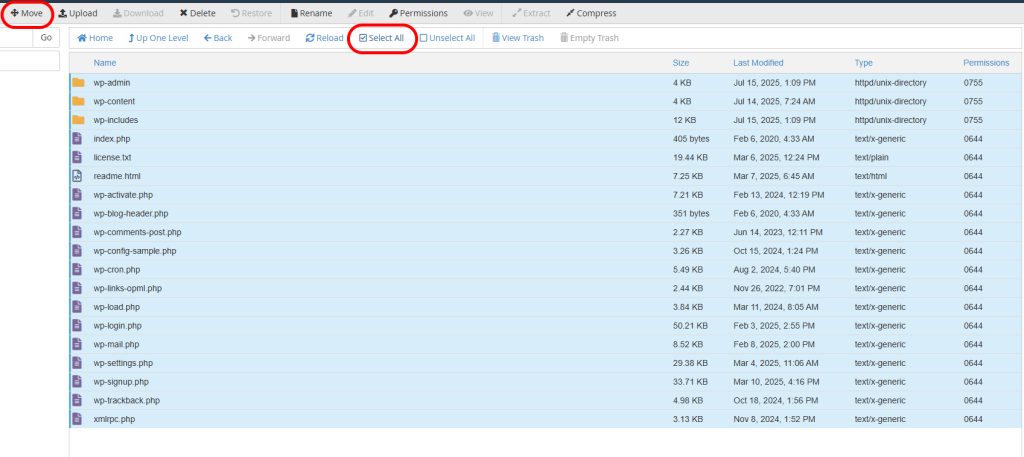The width and height of the screenshot is (1024, 457).
Task: Open the Permissions dialog
Action: [x=418, y=13]
